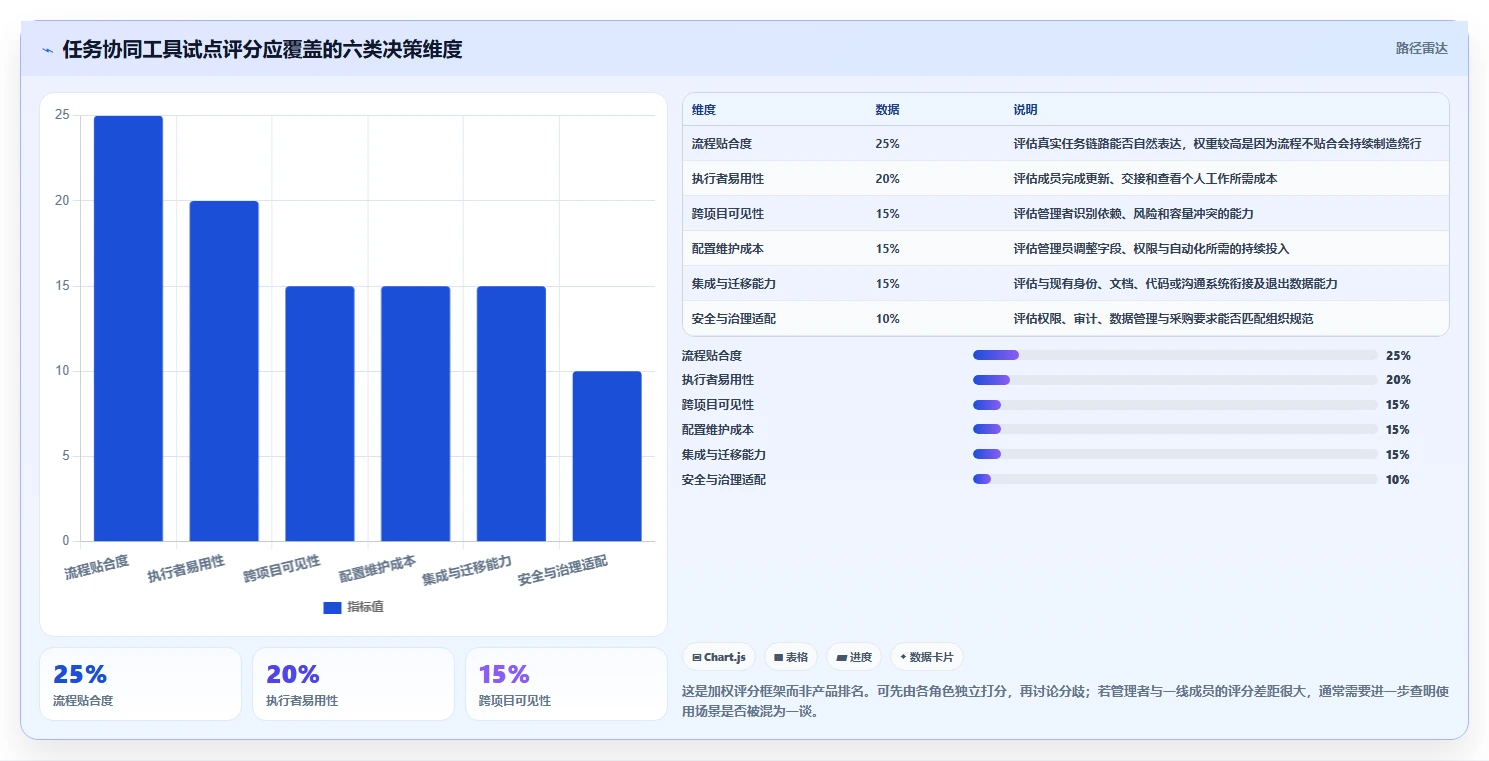Click the 安全与治理适配 bar in the chart
The width and height of the screenshot is (1489, 761).
pos(607,457)
